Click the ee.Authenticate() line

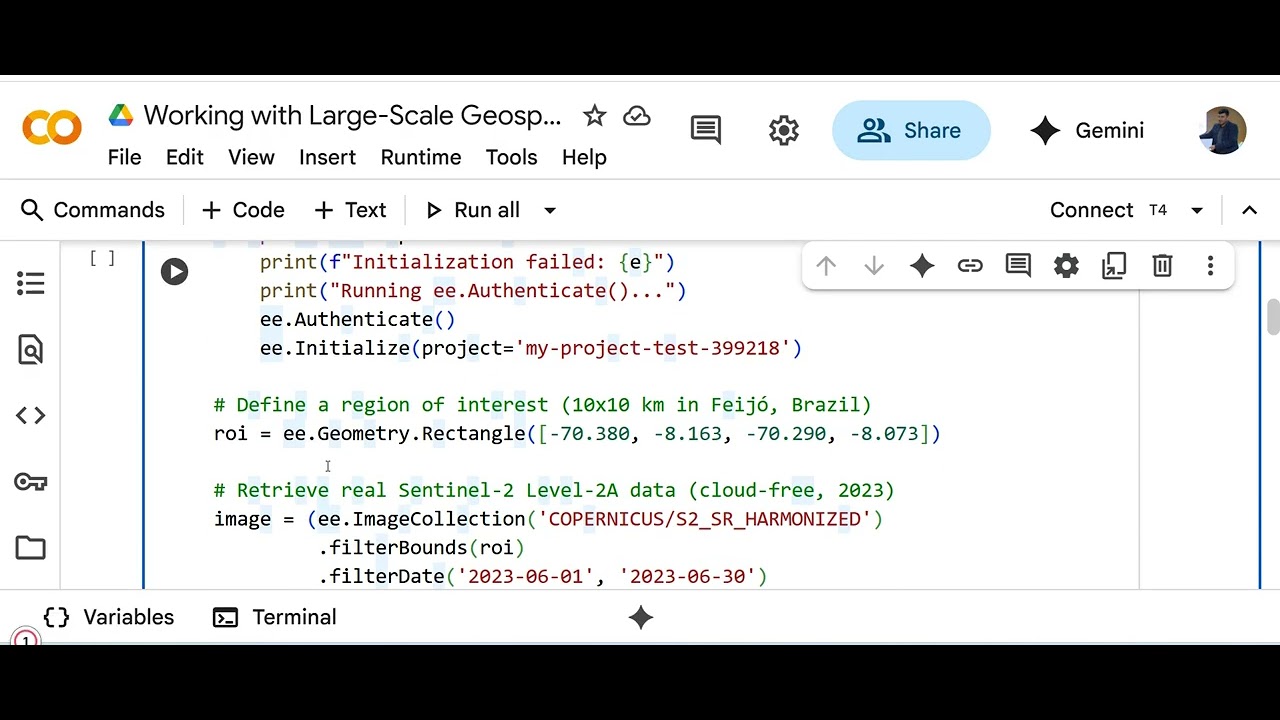click(x=357, y=319)
